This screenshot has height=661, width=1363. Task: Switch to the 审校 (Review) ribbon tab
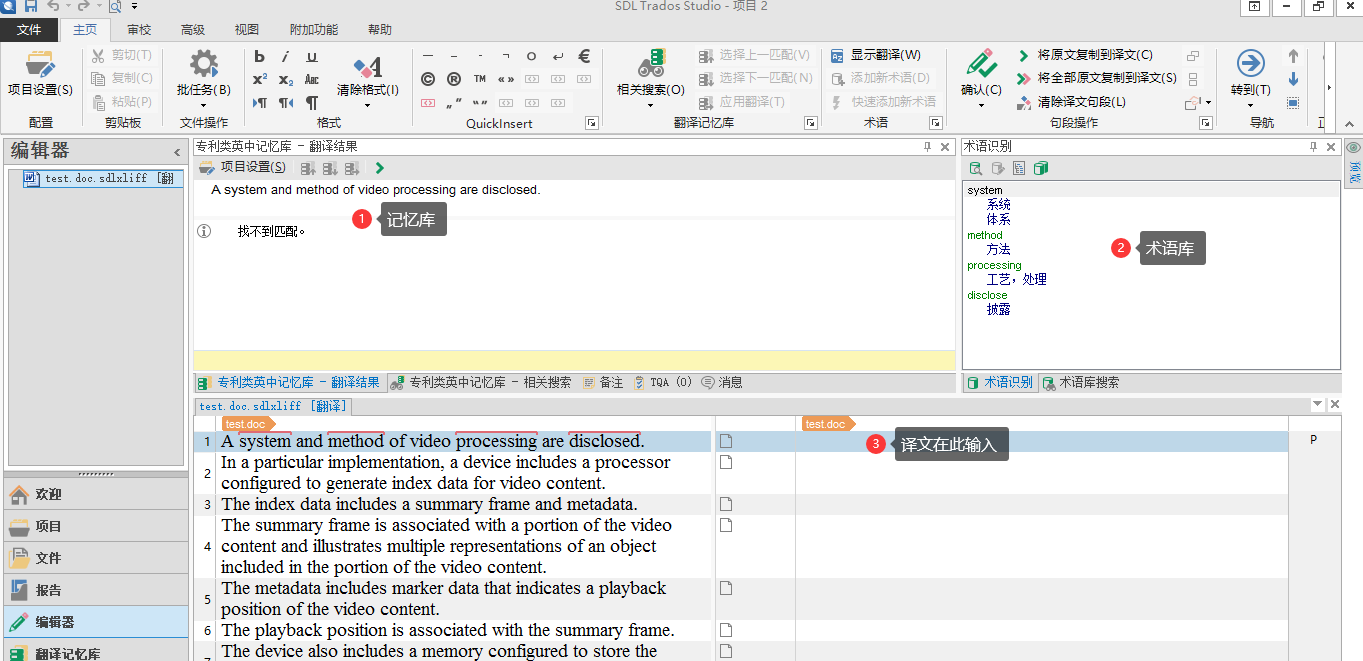click(x=139, y=30)
